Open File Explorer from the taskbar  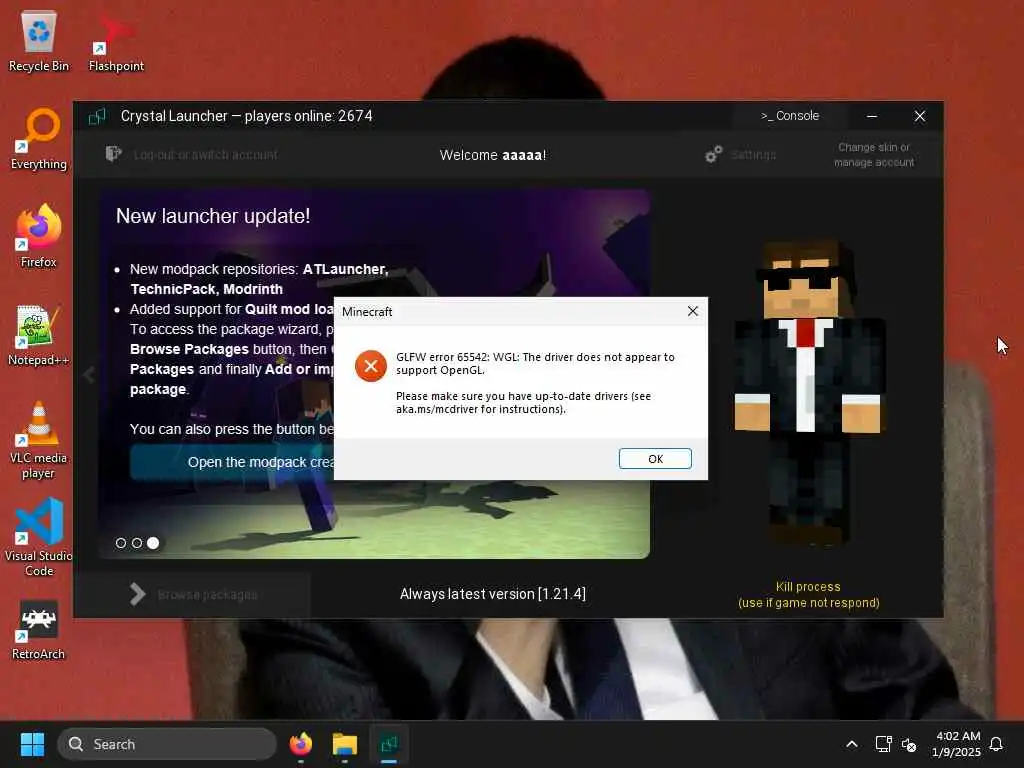point(344,744)
